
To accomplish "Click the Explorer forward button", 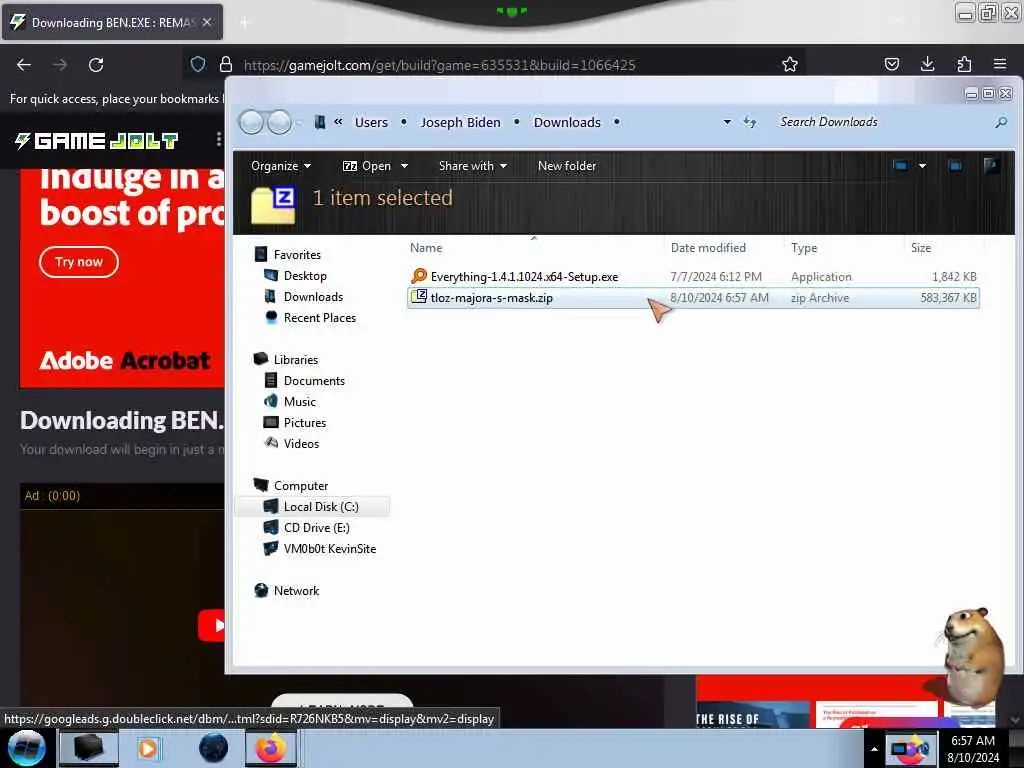I will [x=280, y=122].
